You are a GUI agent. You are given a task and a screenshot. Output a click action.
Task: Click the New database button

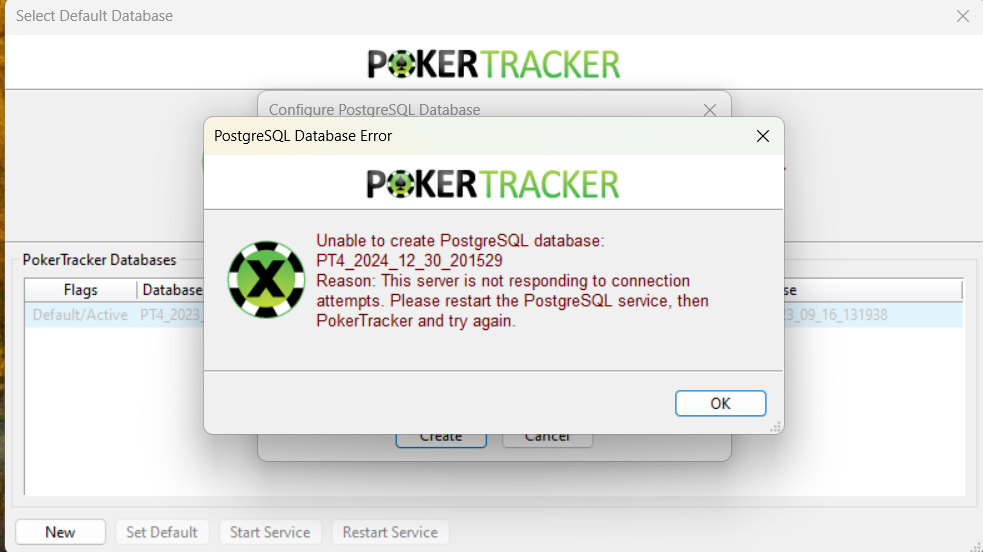60,532
